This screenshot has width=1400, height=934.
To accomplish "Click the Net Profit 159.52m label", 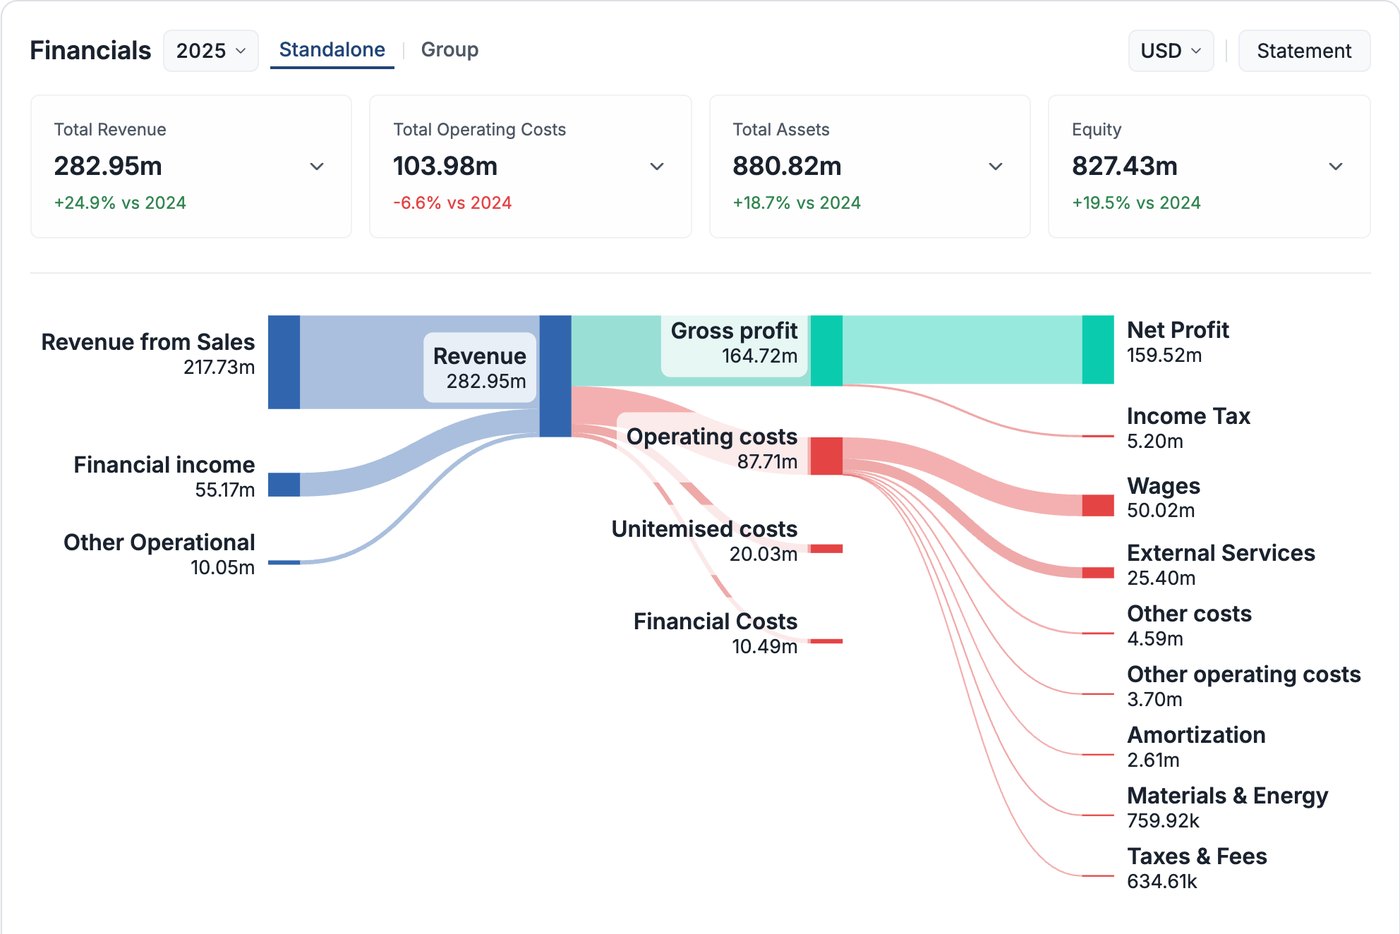I will [x=1178, y=342].
